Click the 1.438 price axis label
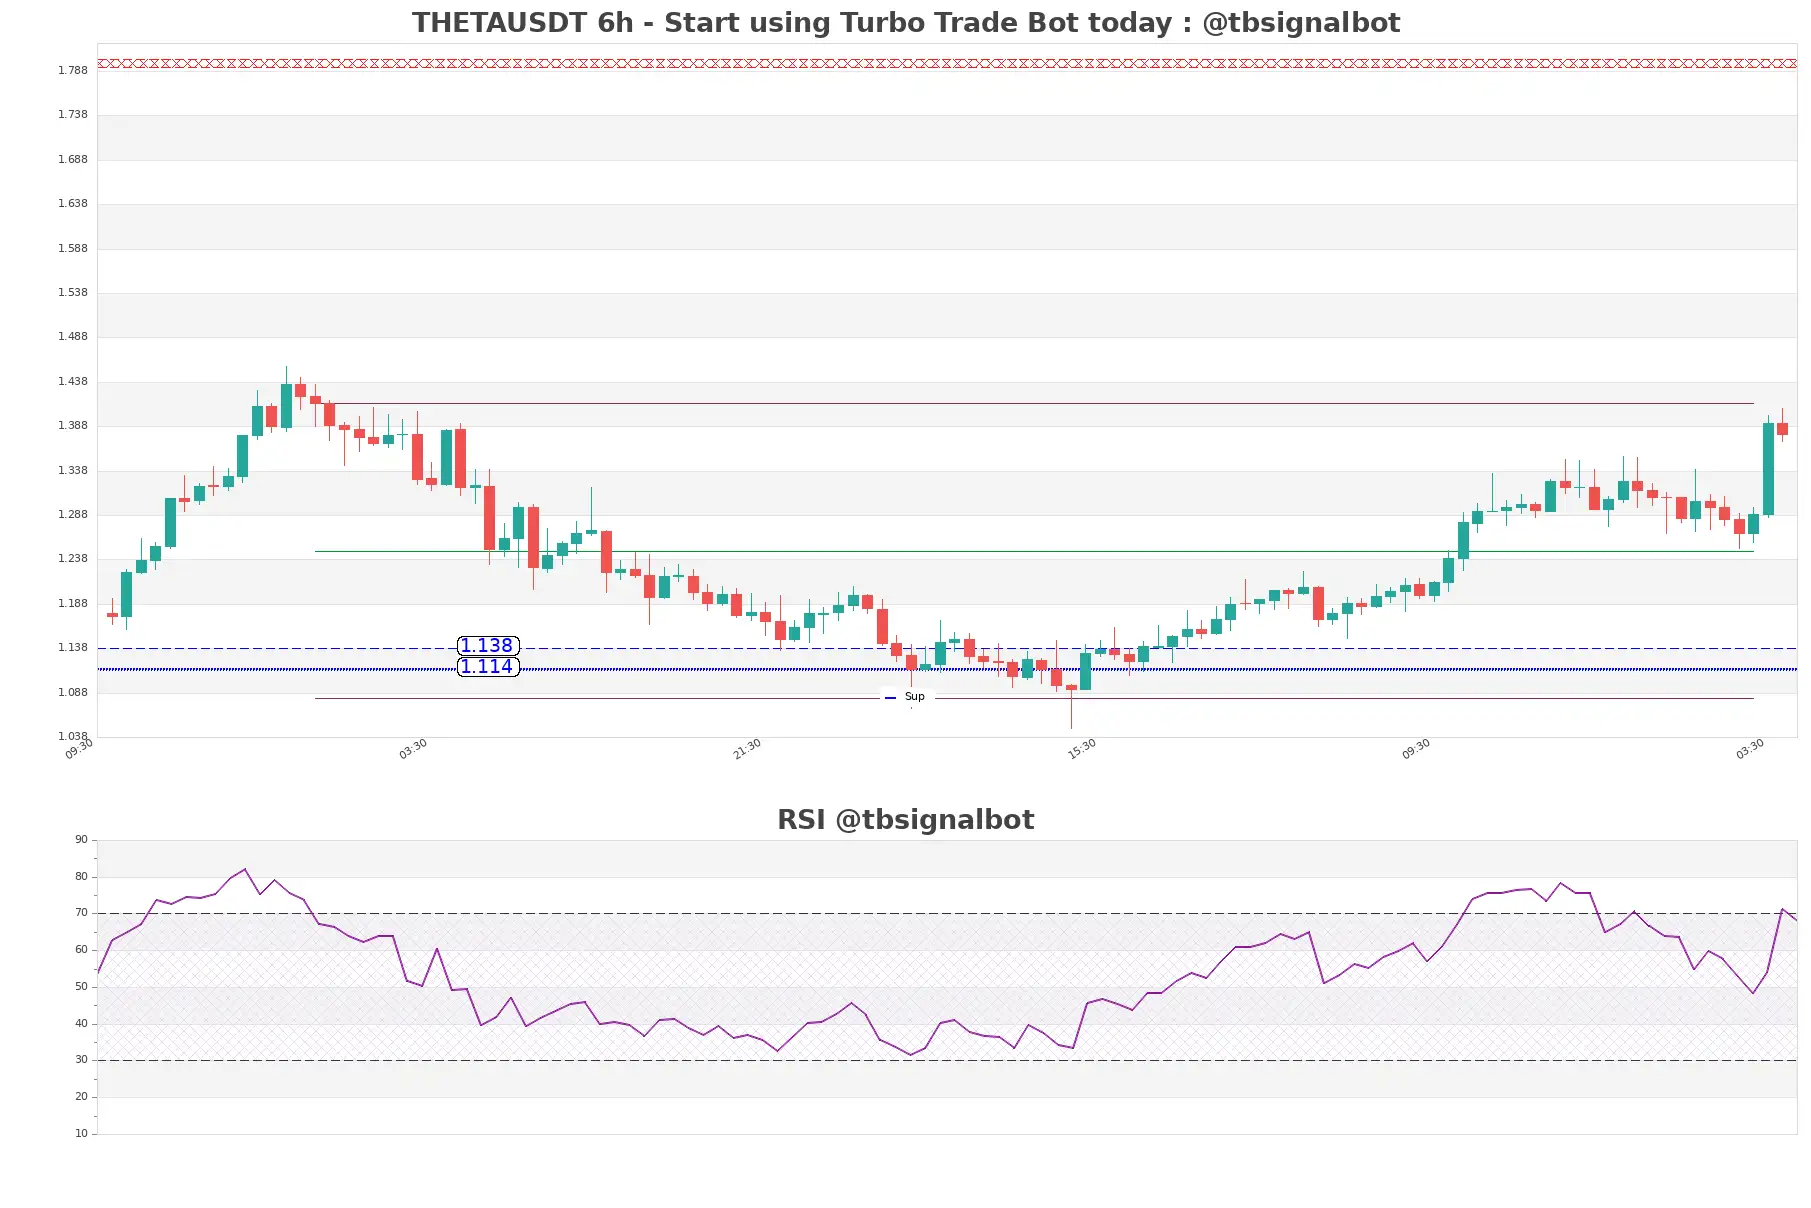The height and width of the screenshot is (1208, 1811). (73, 381)
